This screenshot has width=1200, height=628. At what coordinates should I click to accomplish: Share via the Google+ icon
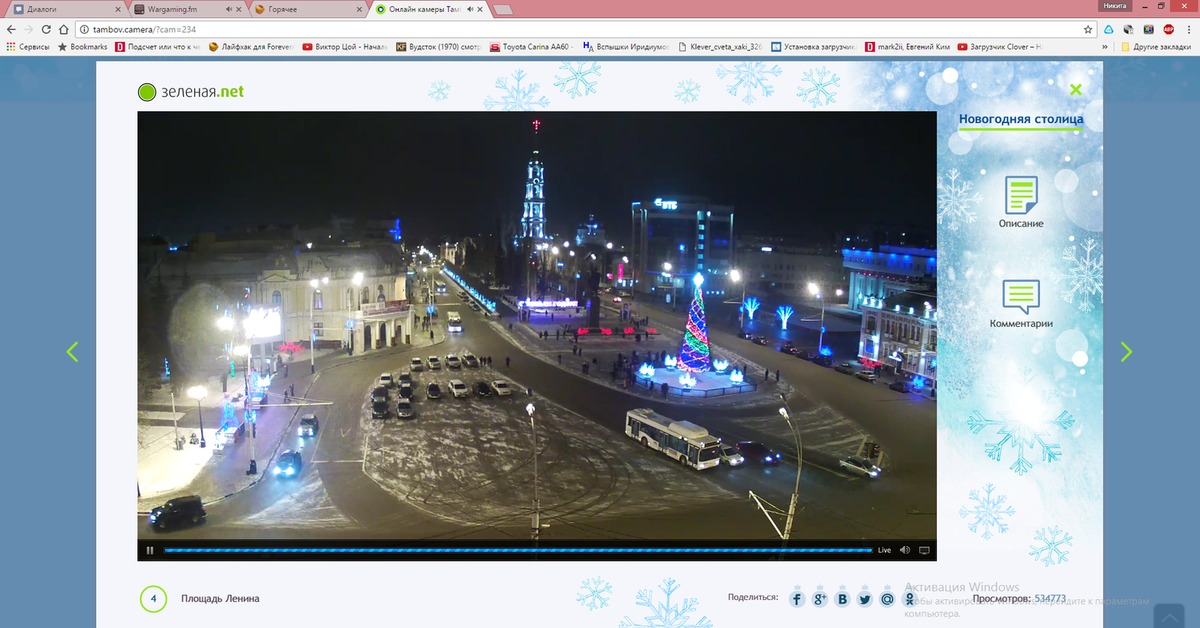[820, 599]
